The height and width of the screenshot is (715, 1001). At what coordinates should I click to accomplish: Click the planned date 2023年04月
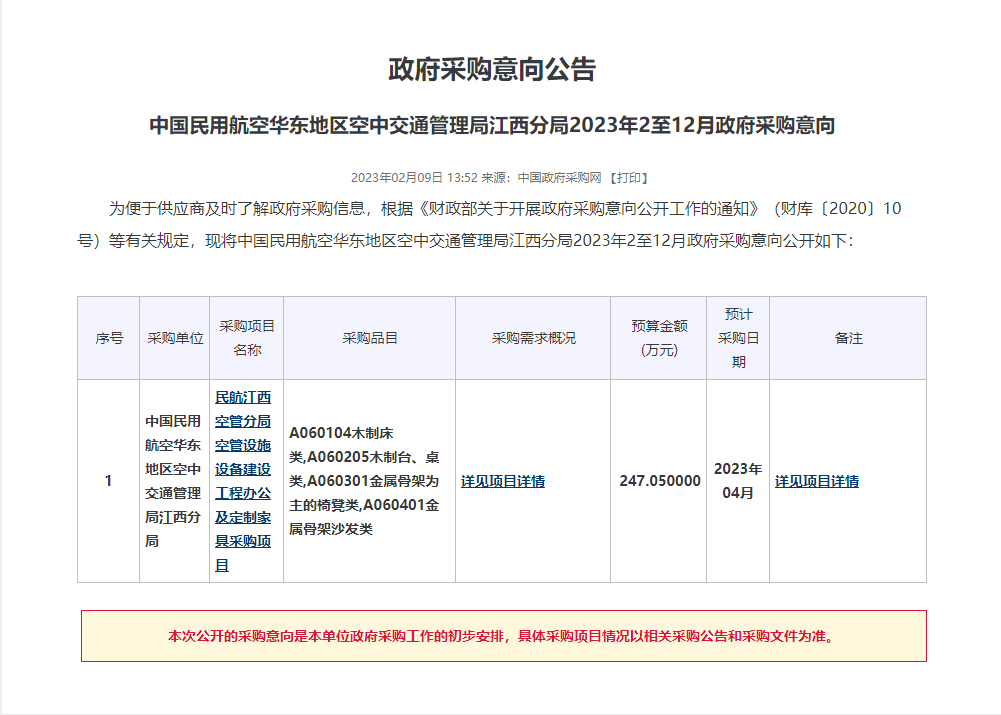coord(738,481)
